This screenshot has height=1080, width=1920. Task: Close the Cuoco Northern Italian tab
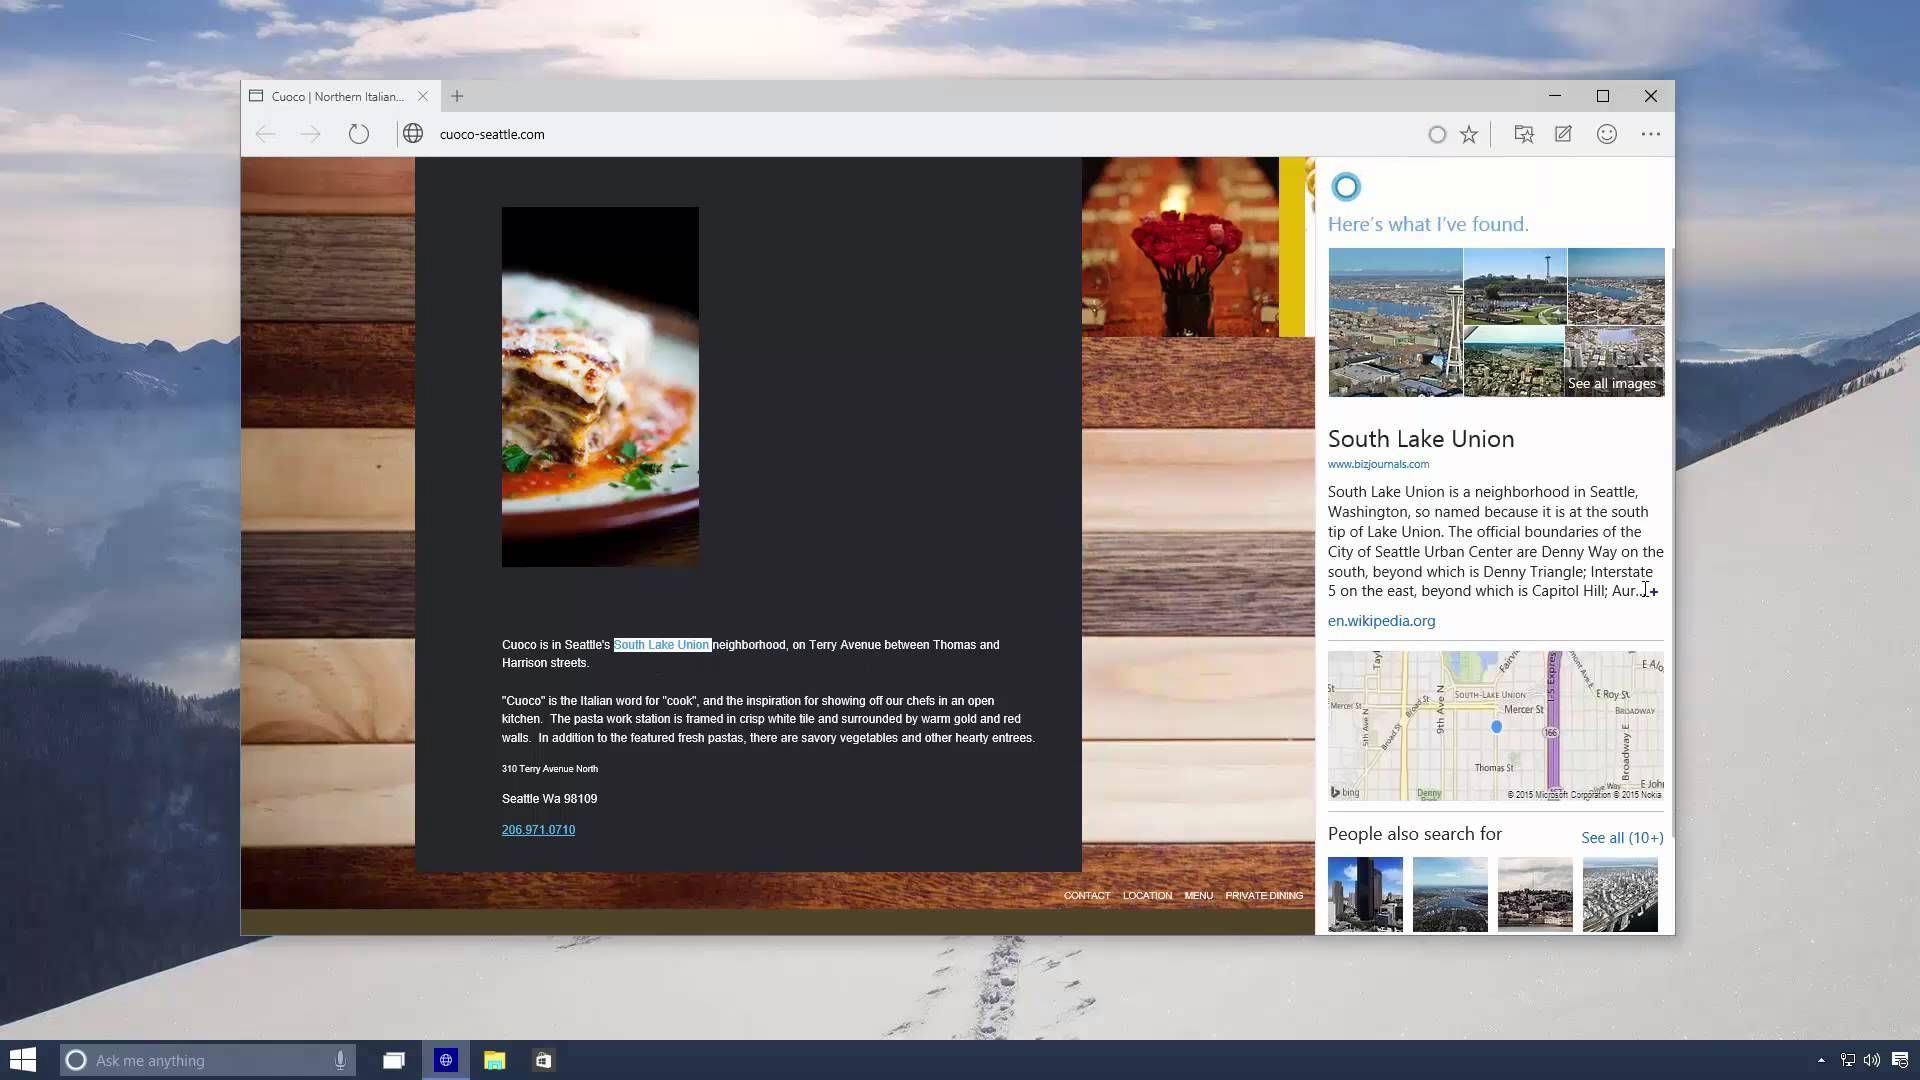(x=423, y=96)
